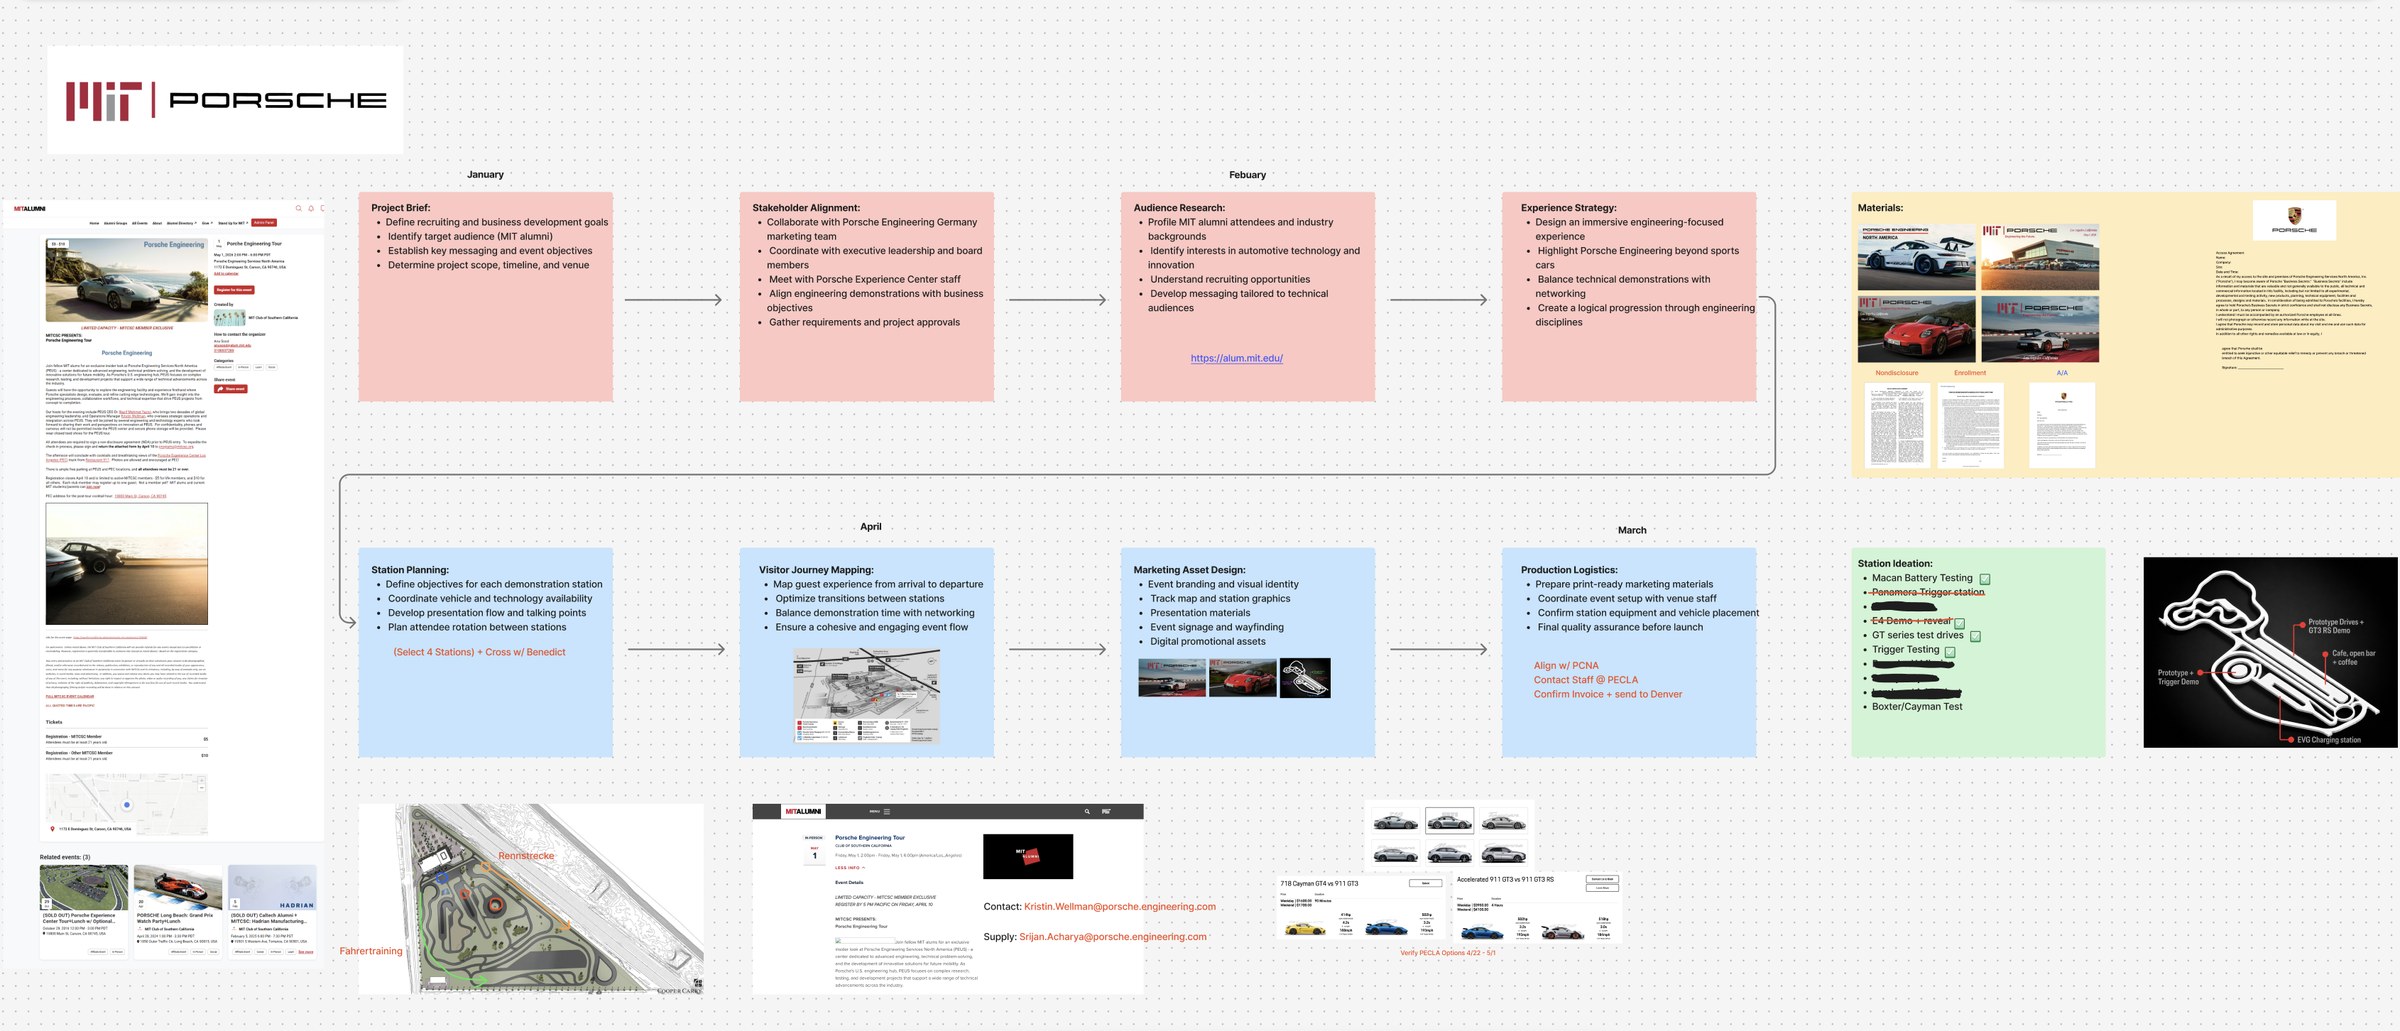
Task: Click the MIT Alumni logo at top left webpage
Action: pos(30,209)
